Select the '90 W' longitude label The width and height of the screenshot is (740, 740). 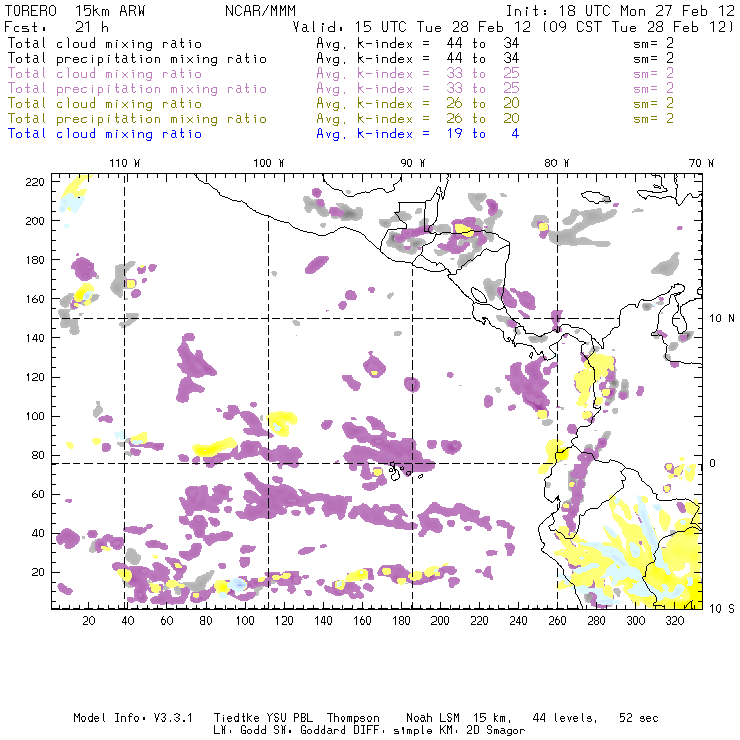click(x=413, y=163)
